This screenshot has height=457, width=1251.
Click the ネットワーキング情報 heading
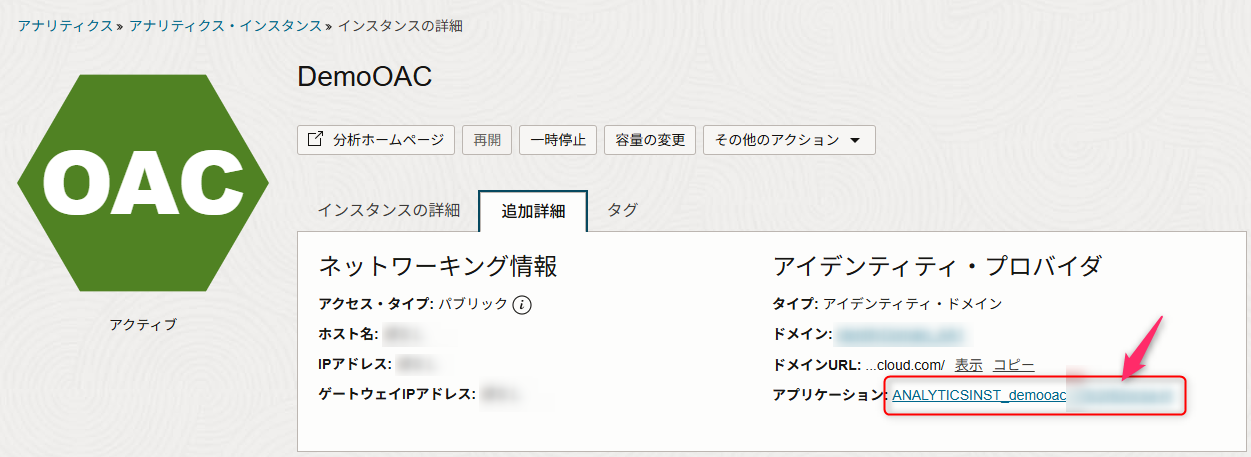point(437,266)
